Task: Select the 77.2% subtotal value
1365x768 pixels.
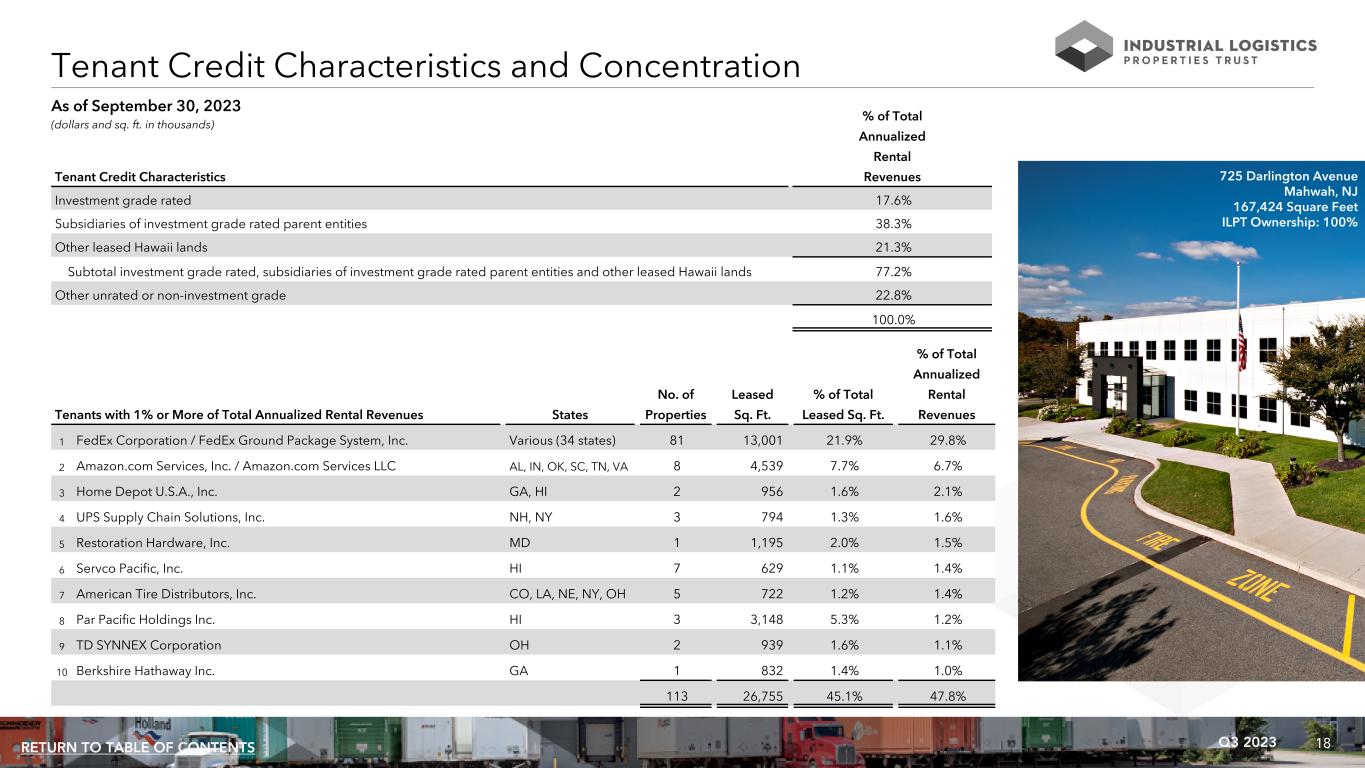Action: pyautogui.click(x=892, y=271)
